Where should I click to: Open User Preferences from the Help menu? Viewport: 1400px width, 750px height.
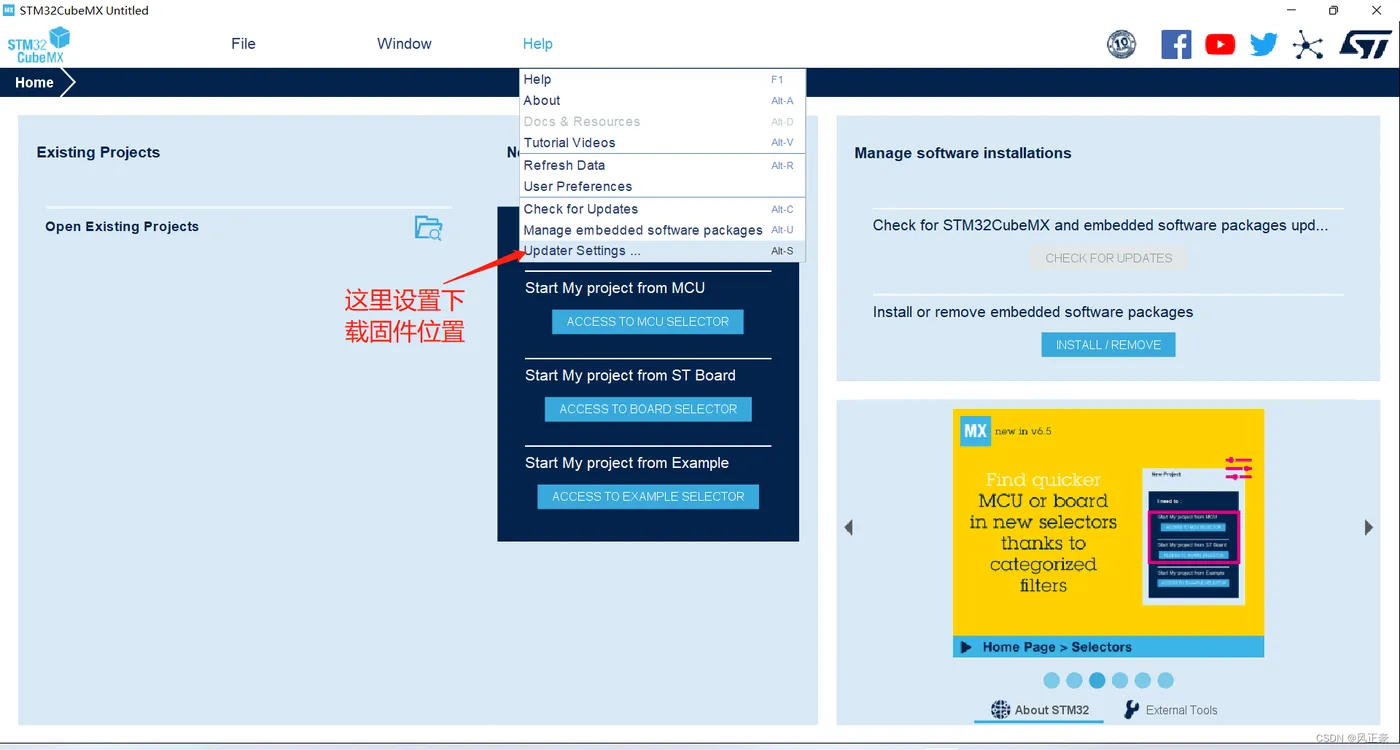coord(662,187)
